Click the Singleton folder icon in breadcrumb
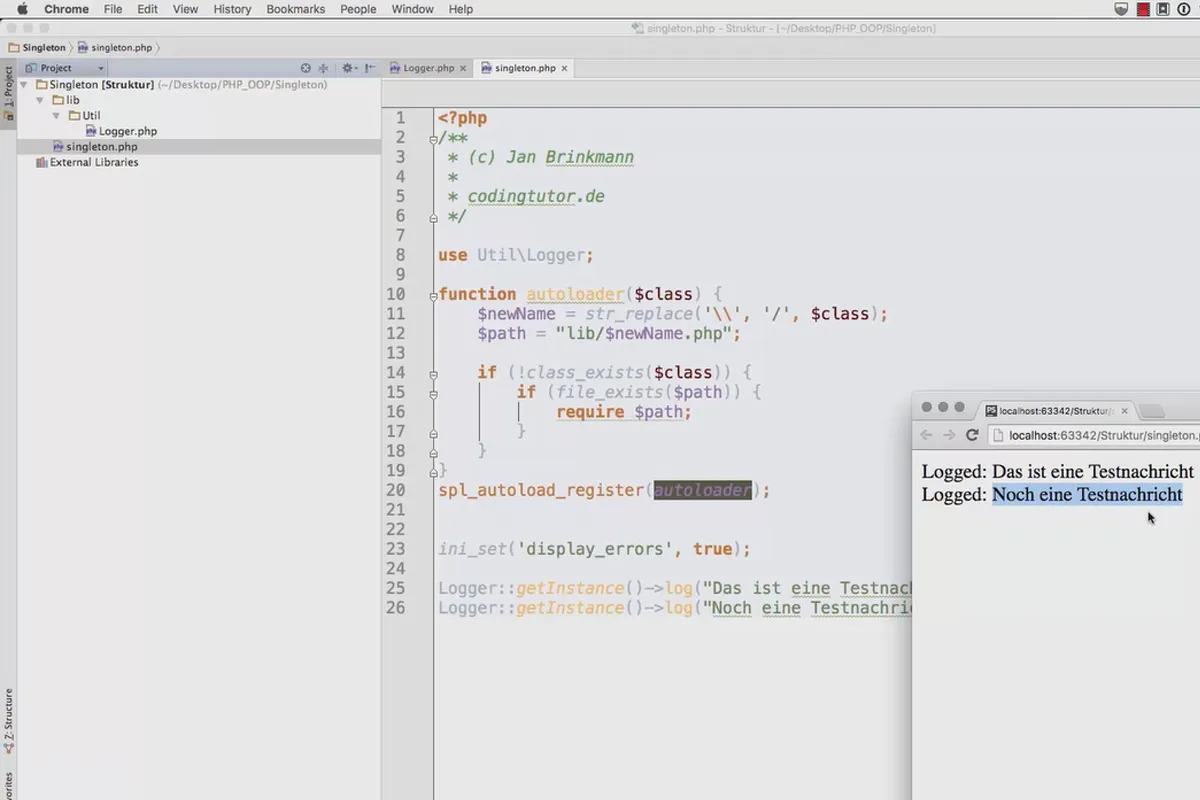This screenshot has height=800, width=1200. coord(13,47)
